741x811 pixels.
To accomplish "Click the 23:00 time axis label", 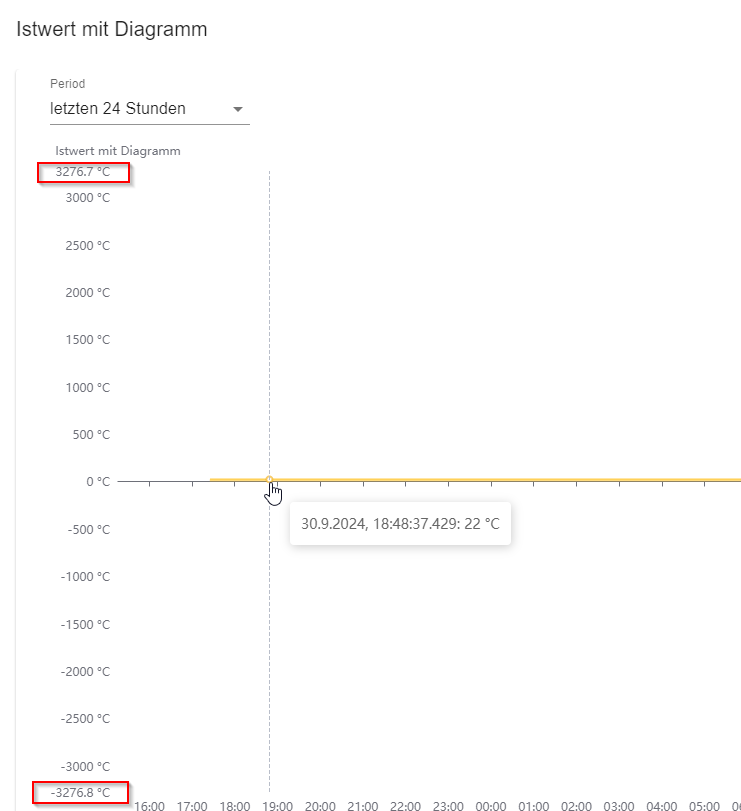I will (x=448, y=805).
